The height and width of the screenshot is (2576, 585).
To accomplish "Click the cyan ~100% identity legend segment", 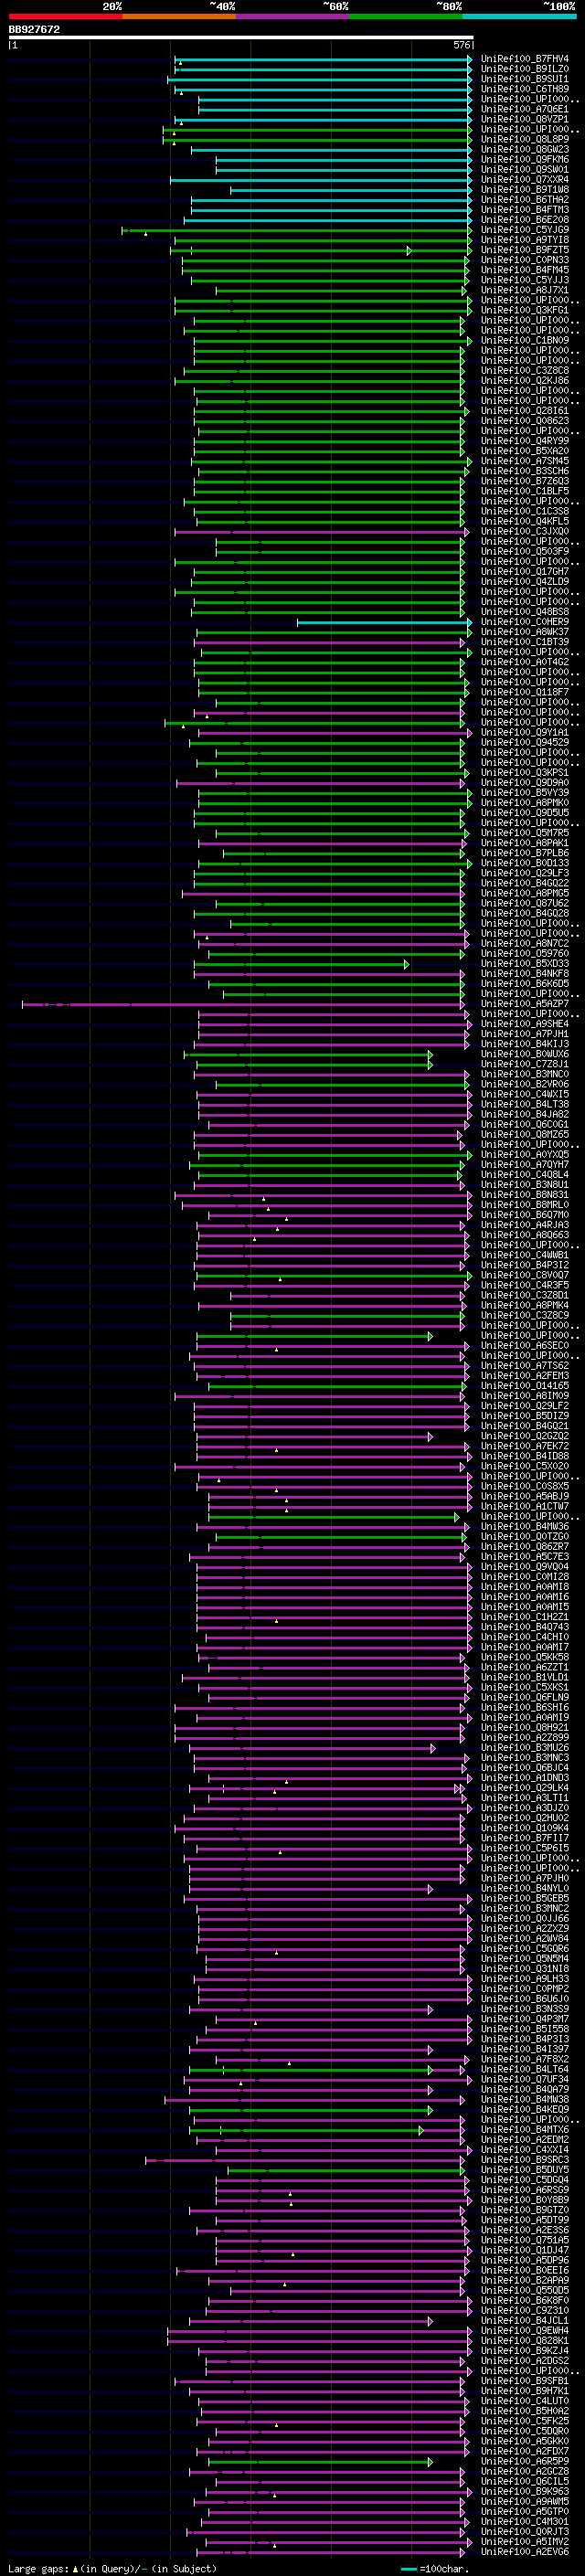I will tap(519, 16).
